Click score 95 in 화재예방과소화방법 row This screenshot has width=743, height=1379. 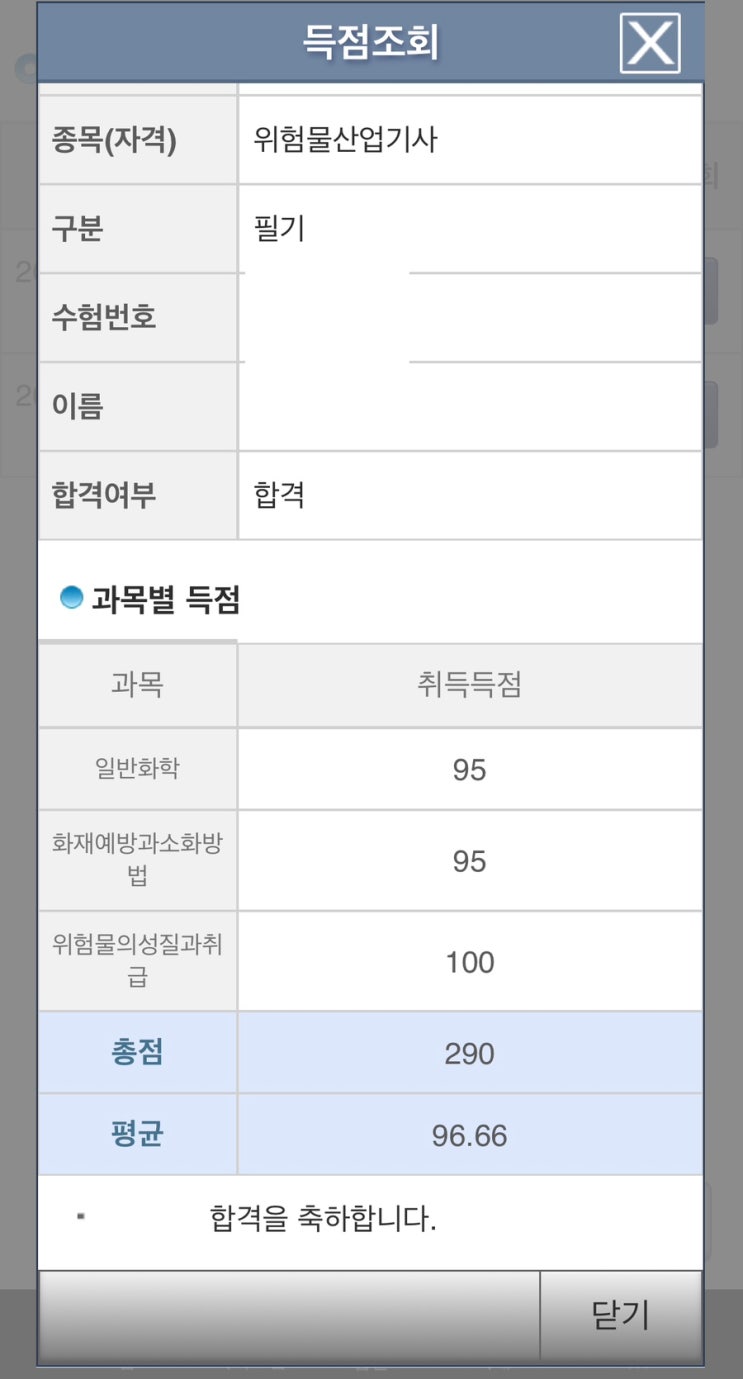pyautogui.click(x=469, y=861)
